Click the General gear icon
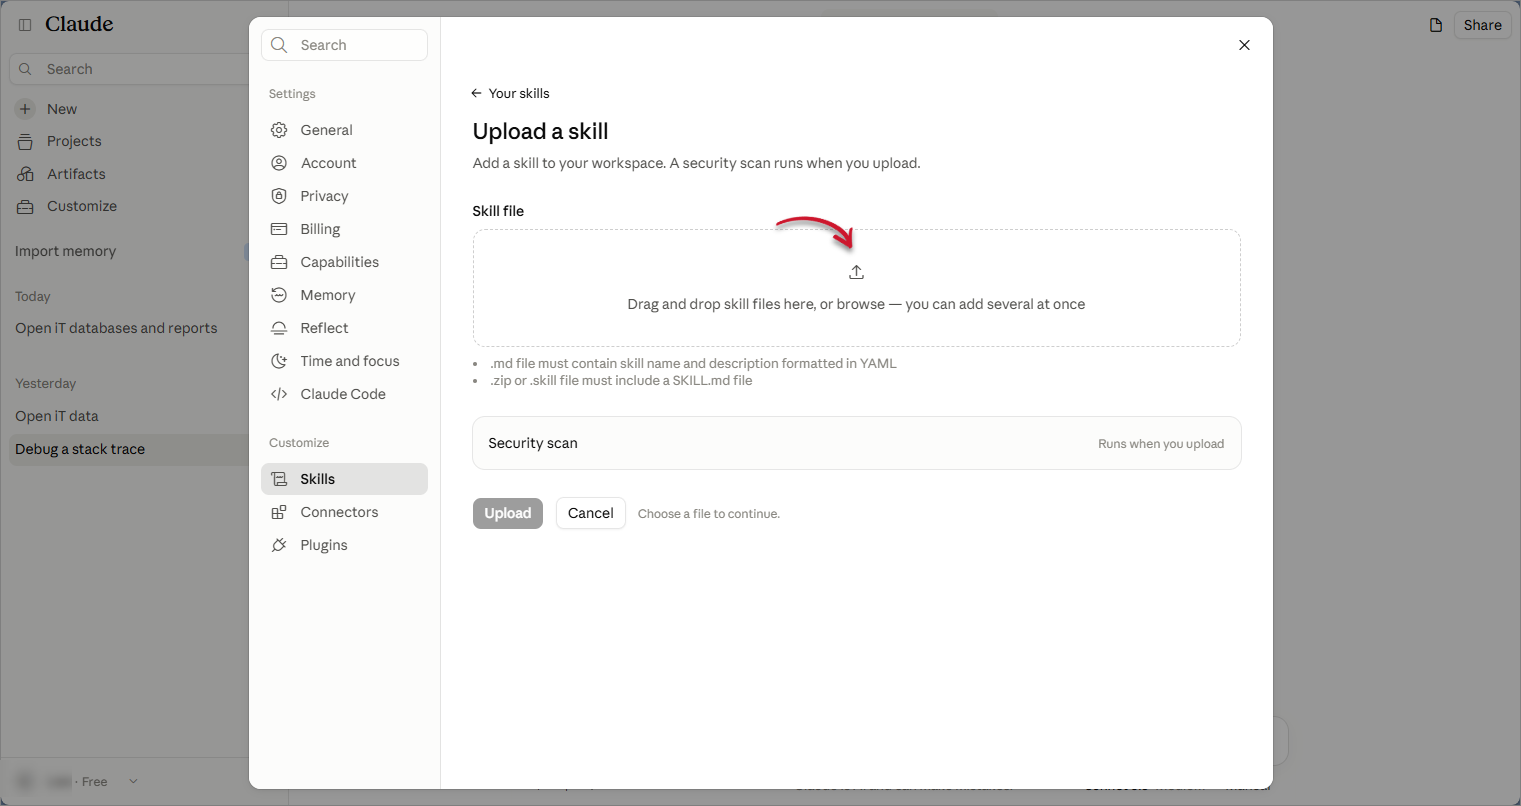The image size is (1521, 806). [x=279, y=130]
